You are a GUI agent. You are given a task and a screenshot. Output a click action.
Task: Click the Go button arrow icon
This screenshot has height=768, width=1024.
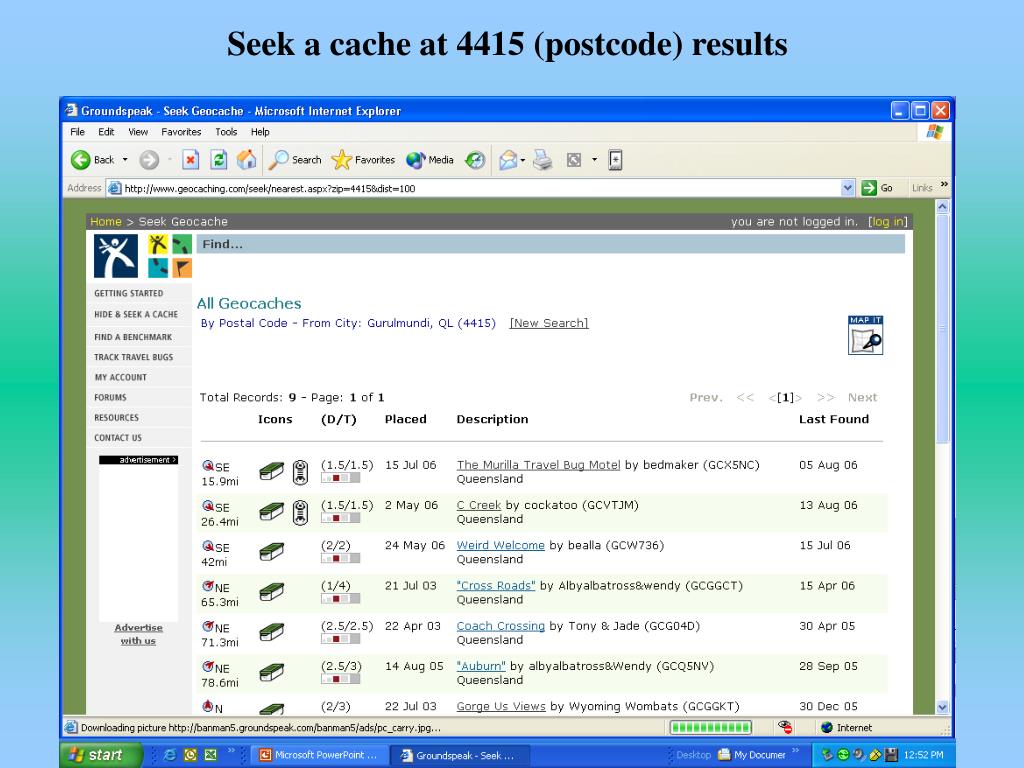point(869,188)
